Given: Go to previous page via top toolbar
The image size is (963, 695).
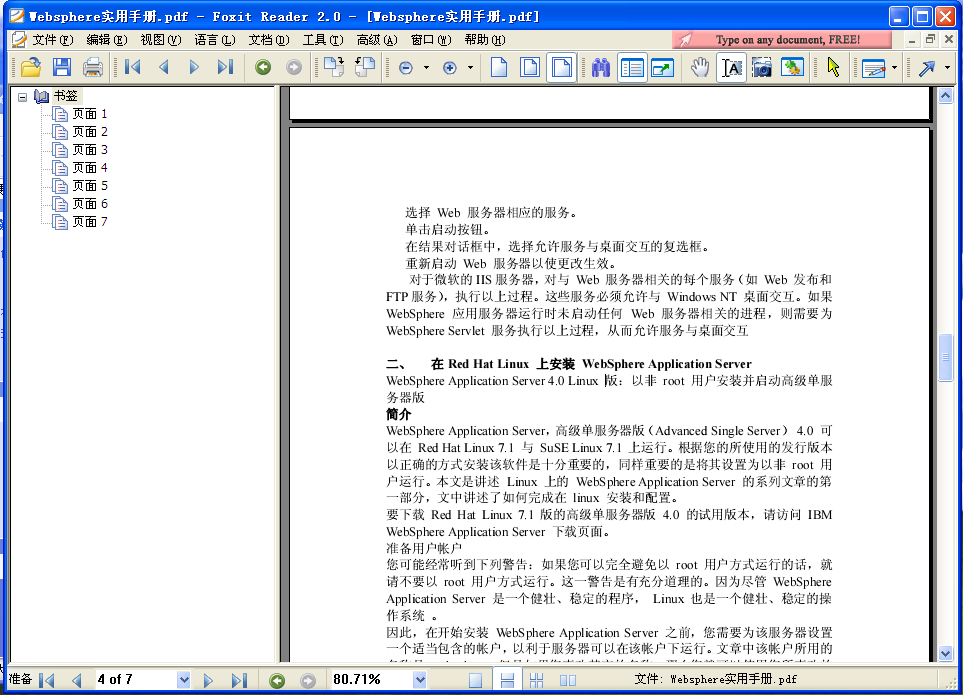Looking at the screenshot, I should (163, 67).
